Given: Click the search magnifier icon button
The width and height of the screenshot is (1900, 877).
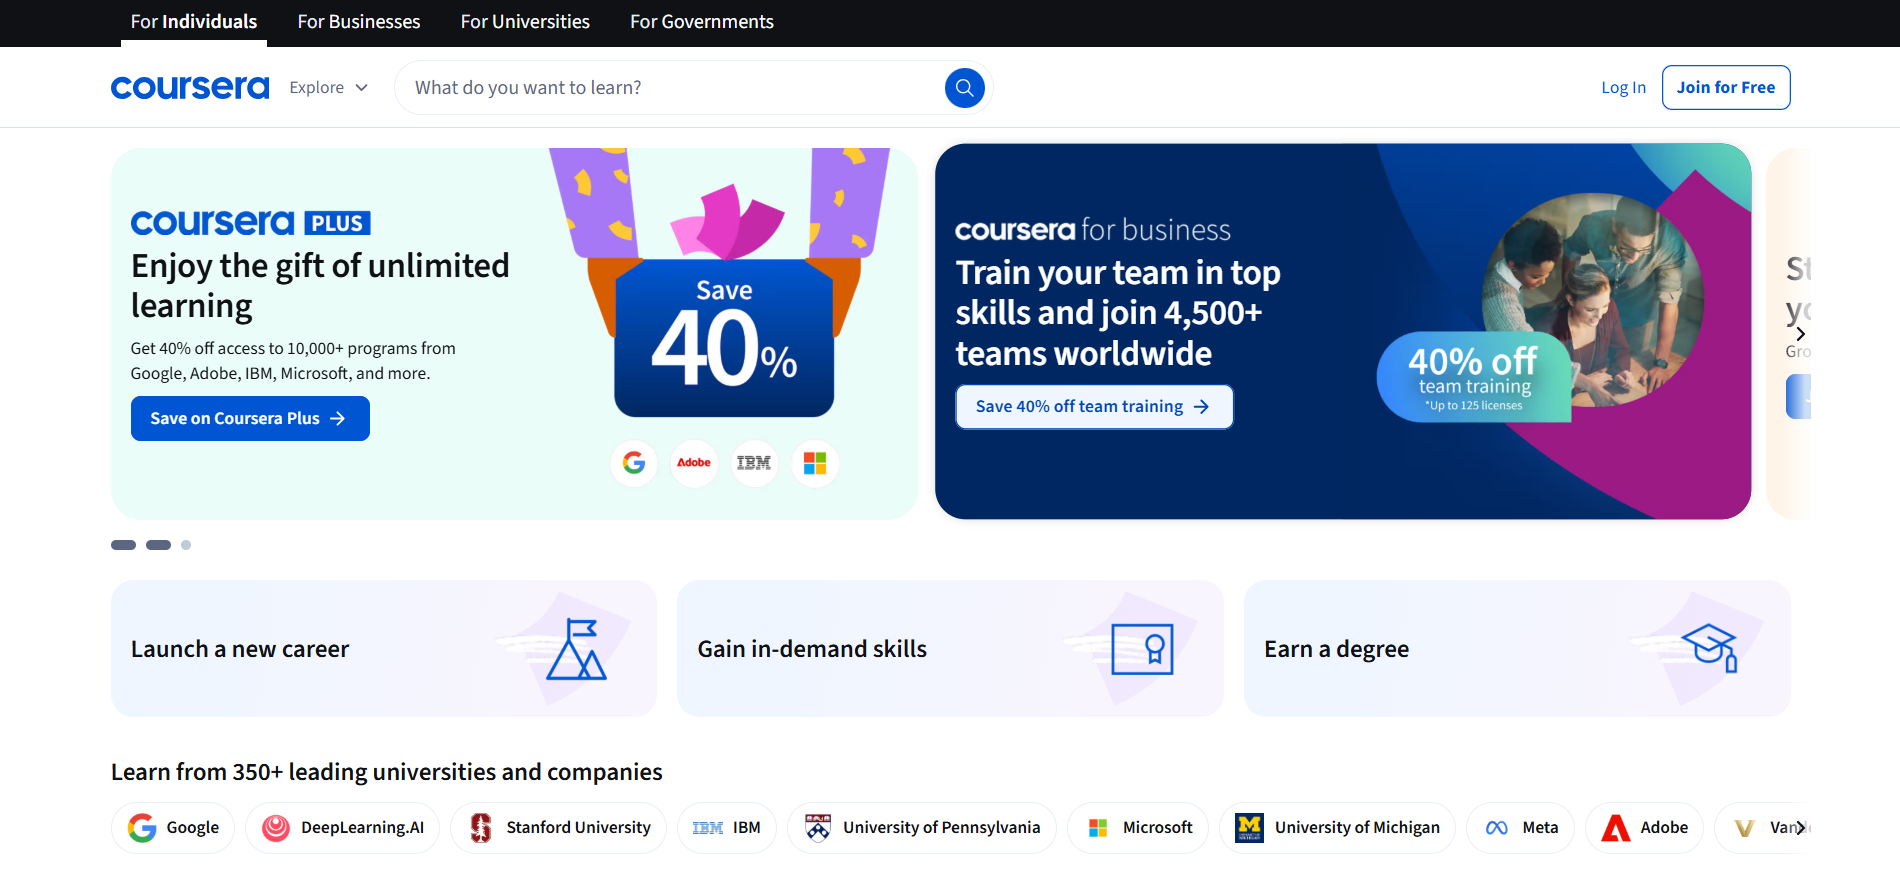Looking at the screenshot, I should tap(964, 88).
